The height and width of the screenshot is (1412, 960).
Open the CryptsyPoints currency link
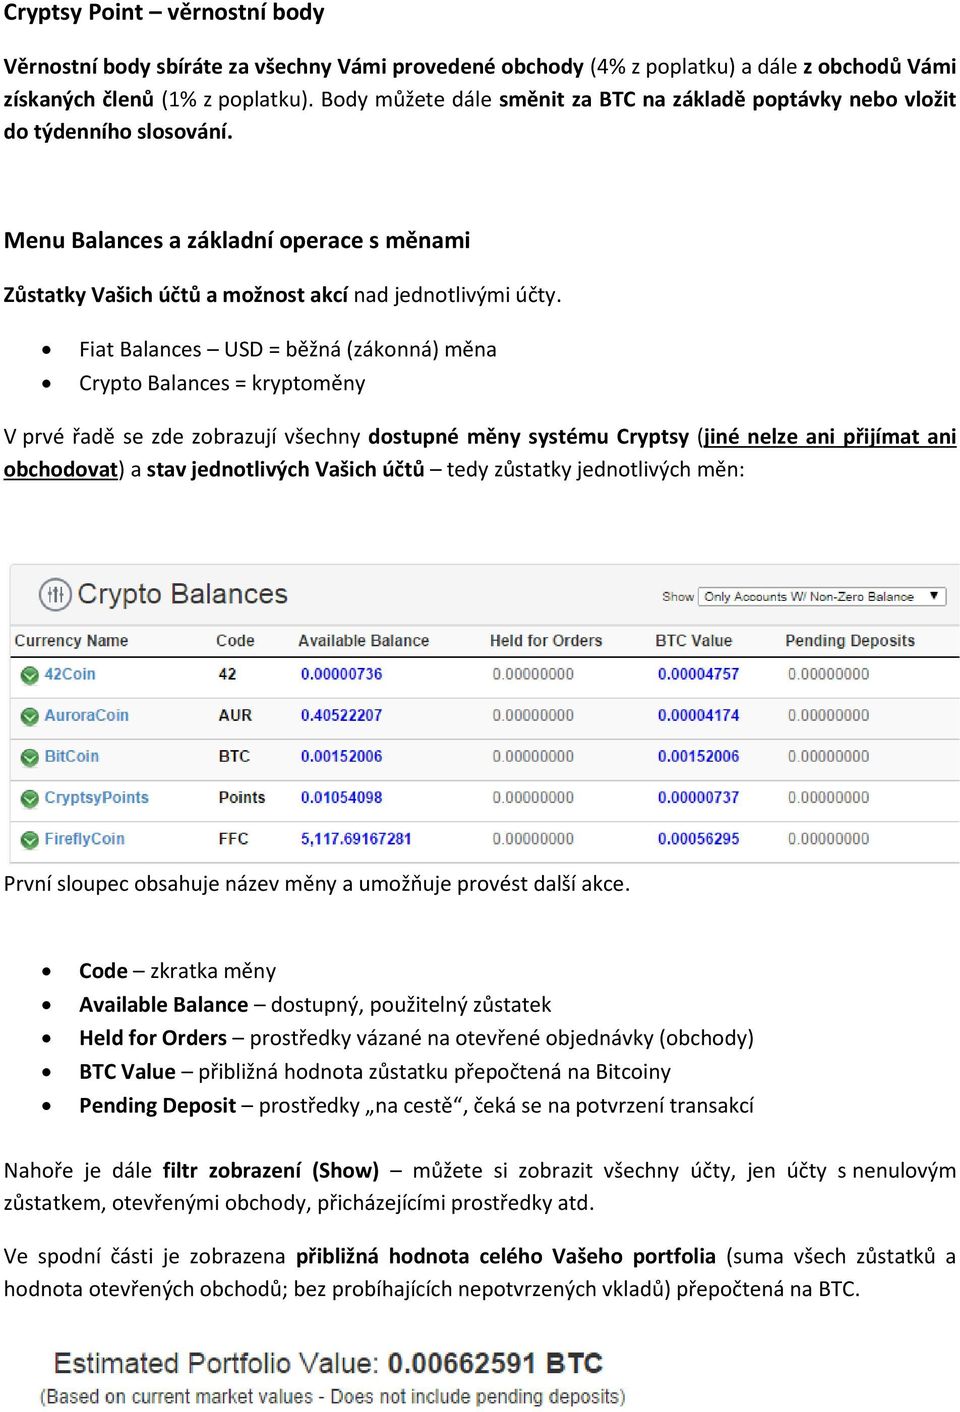point(96,797)
